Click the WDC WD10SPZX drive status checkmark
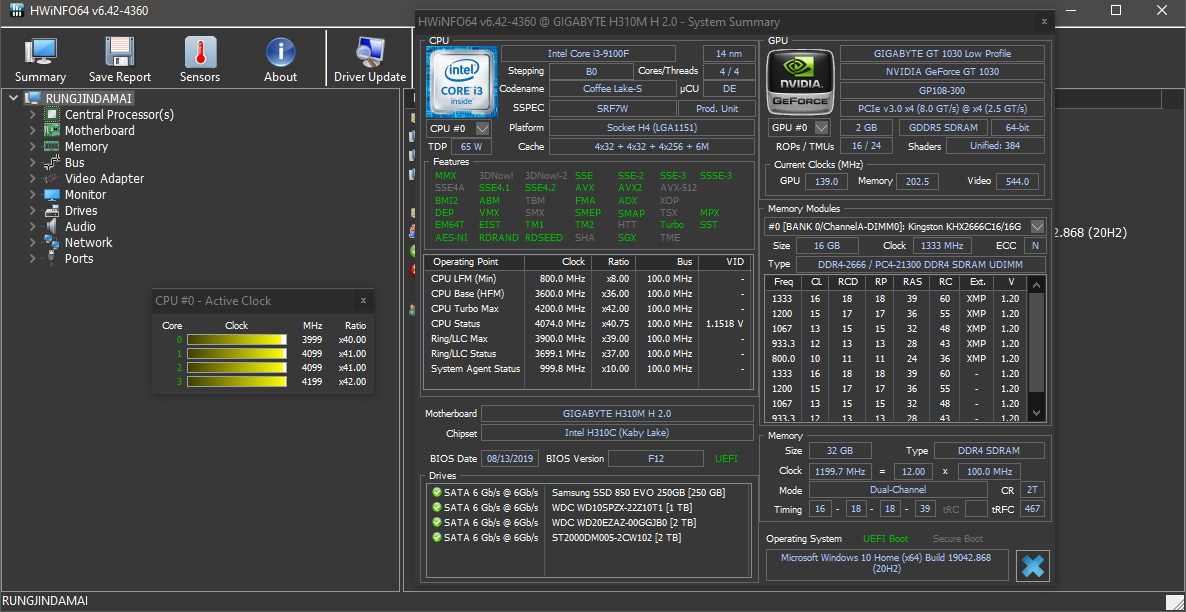The height and width of the screenshot is (612, 1186). (436, 507)
